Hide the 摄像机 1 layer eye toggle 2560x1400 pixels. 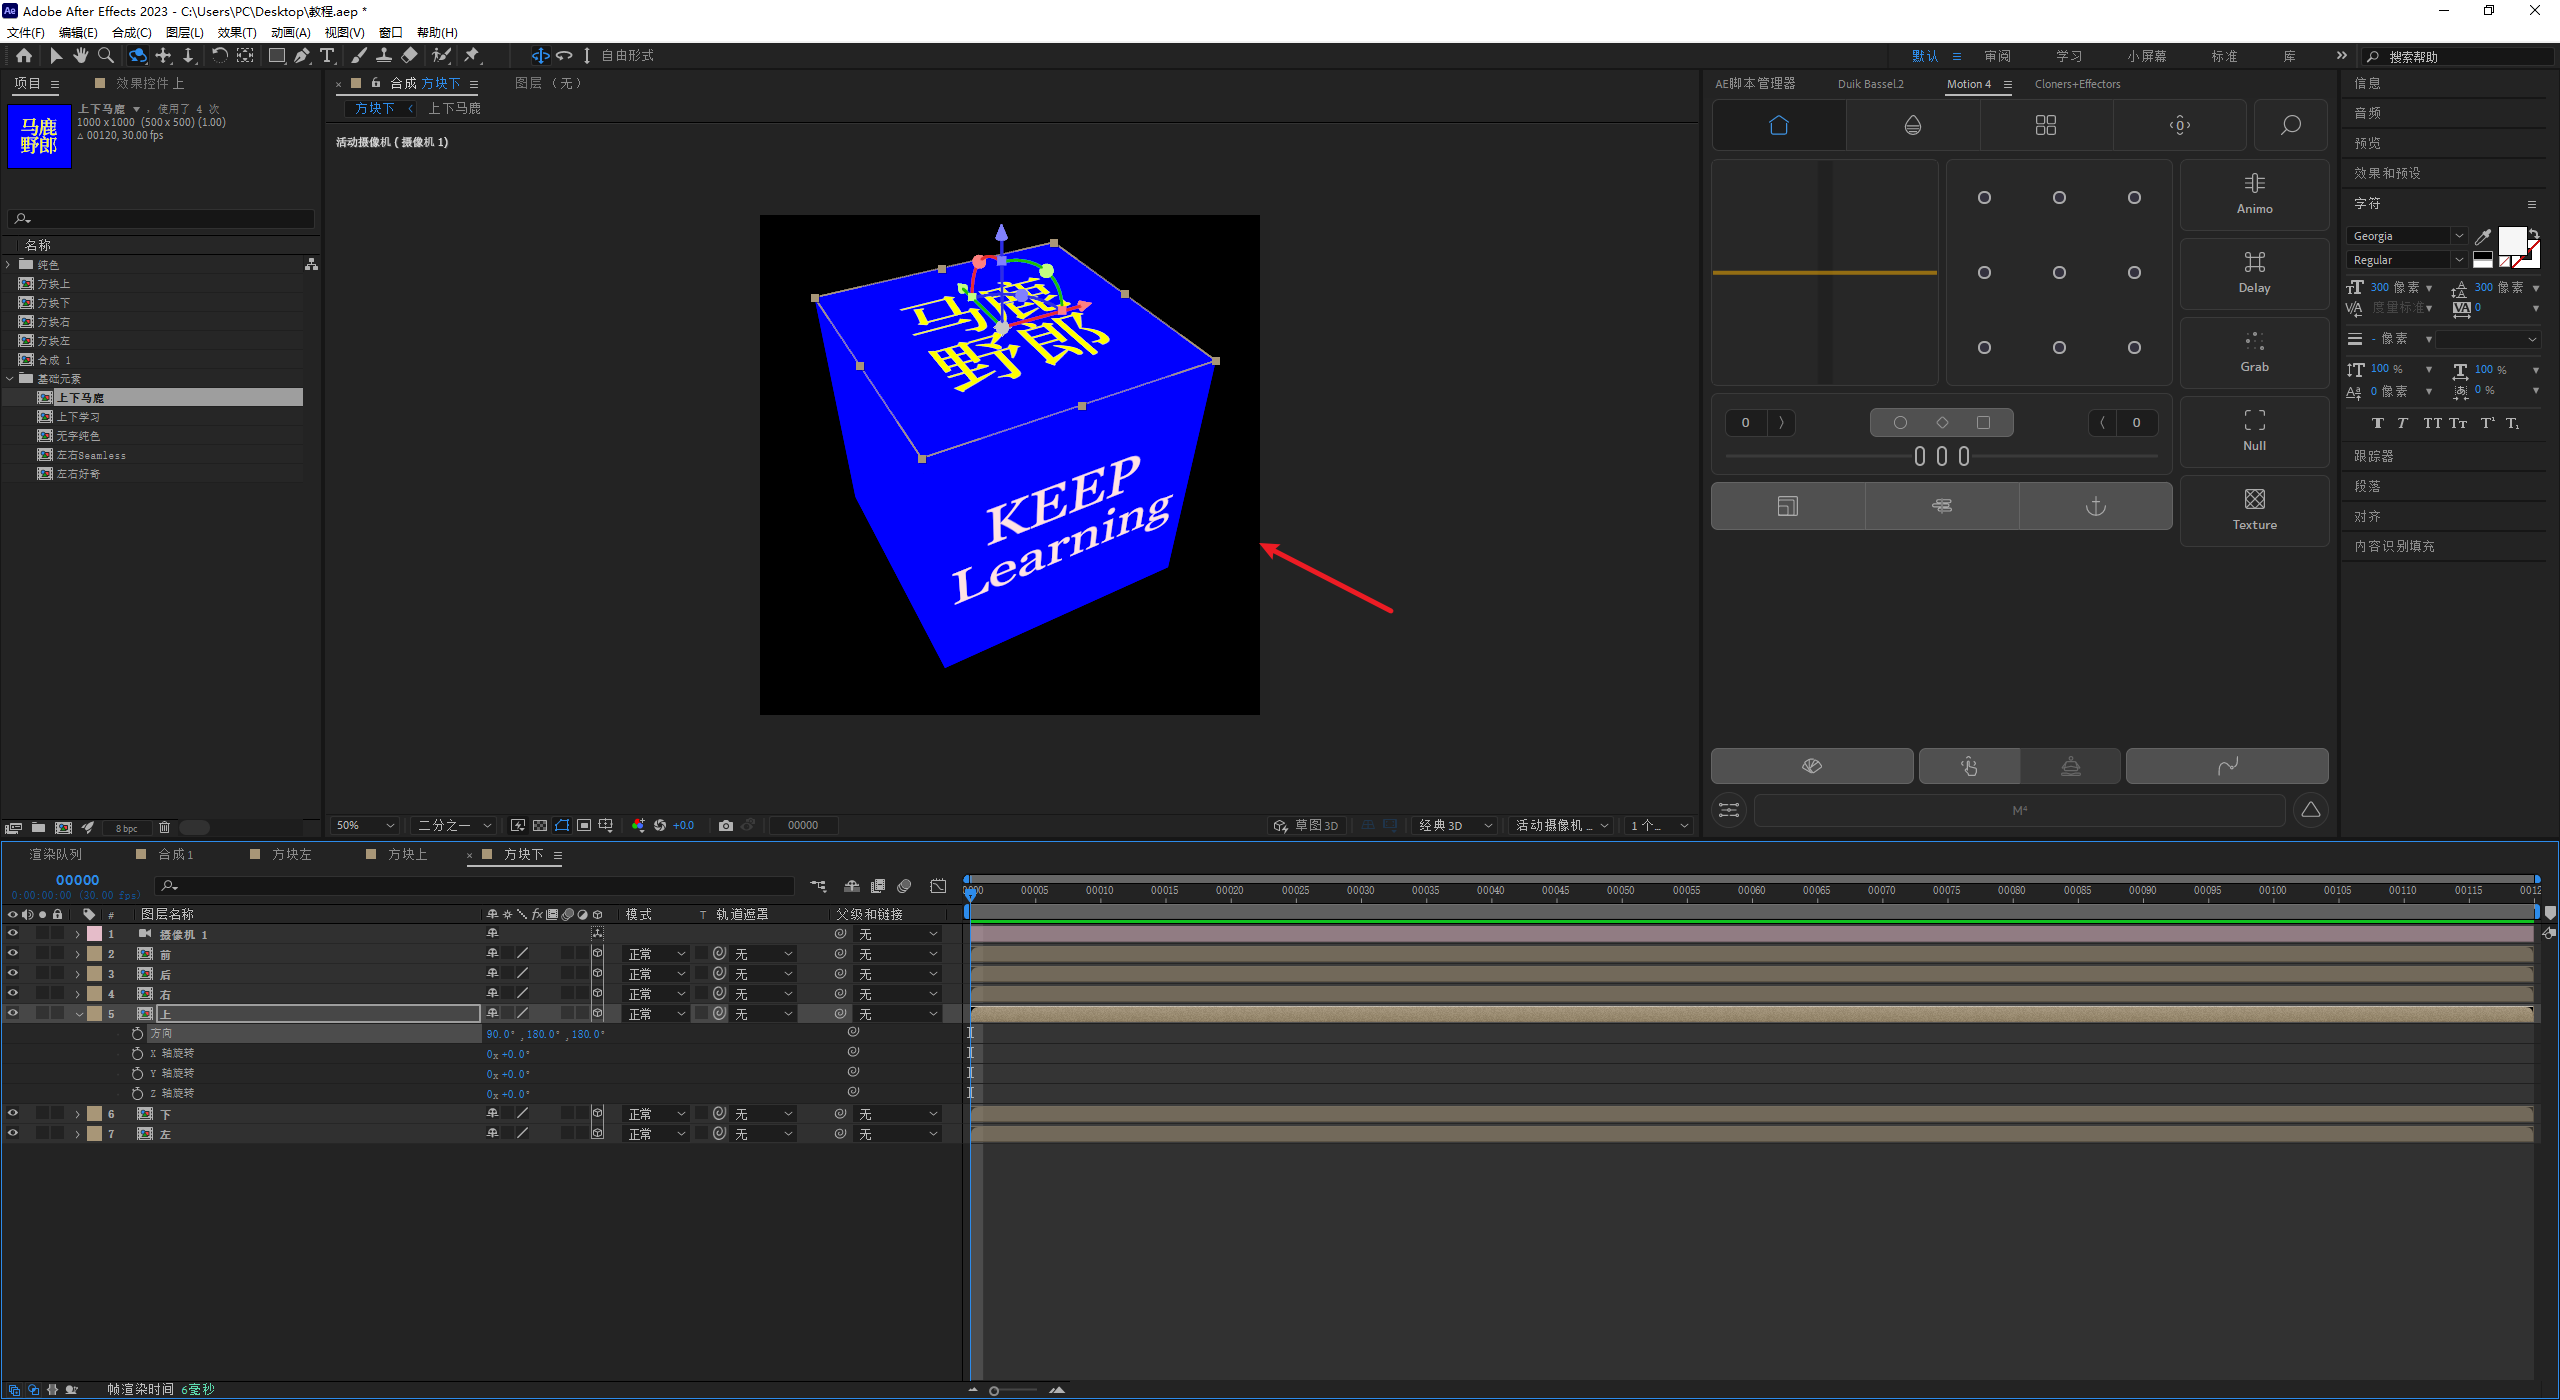click(x=13, y=934)
